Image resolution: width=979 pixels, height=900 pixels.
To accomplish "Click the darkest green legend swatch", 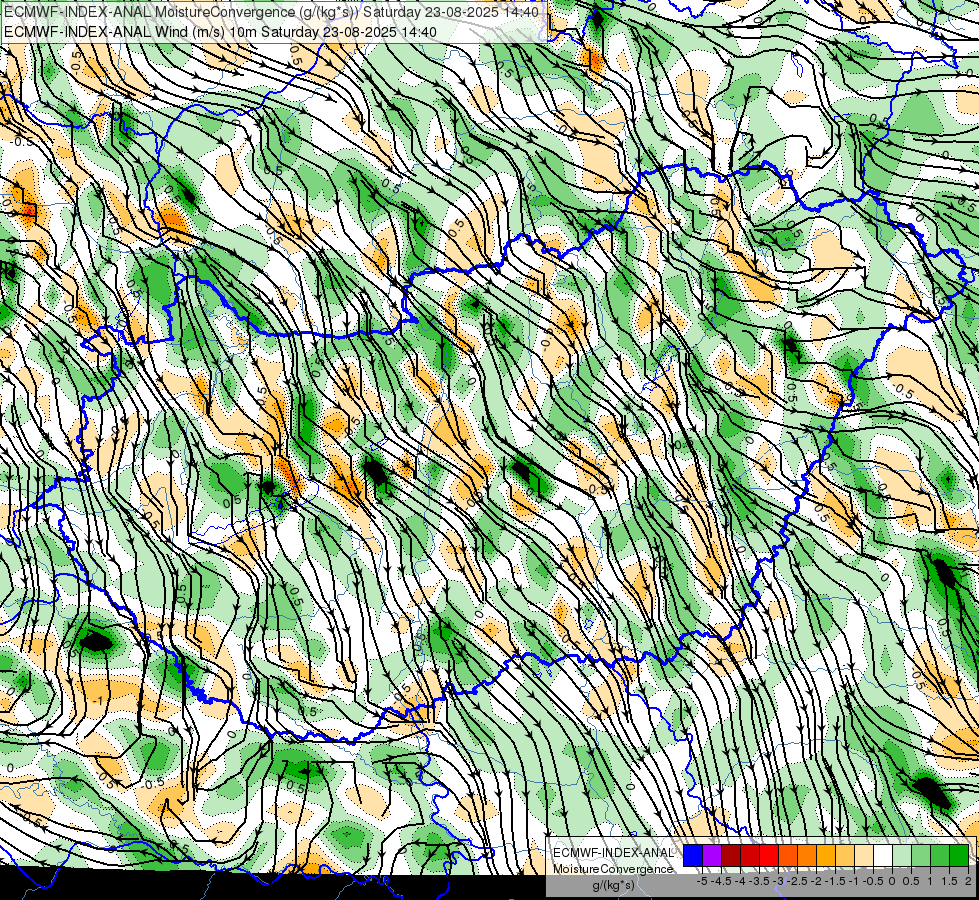I will (959, 855).
